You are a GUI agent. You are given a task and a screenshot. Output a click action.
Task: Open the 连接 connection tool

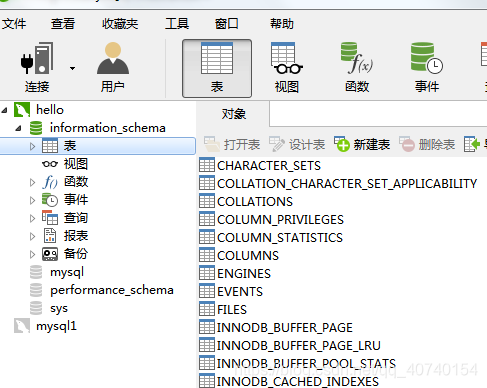coord(37,68)
